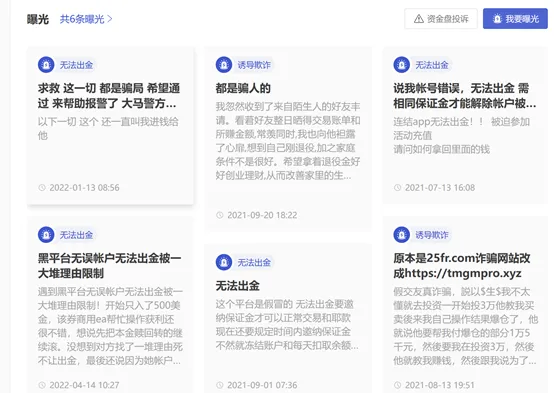The image size is (554, 393).
Task: Click clock icon beside 2022-01-13 08:56
Action: point(42,188)
